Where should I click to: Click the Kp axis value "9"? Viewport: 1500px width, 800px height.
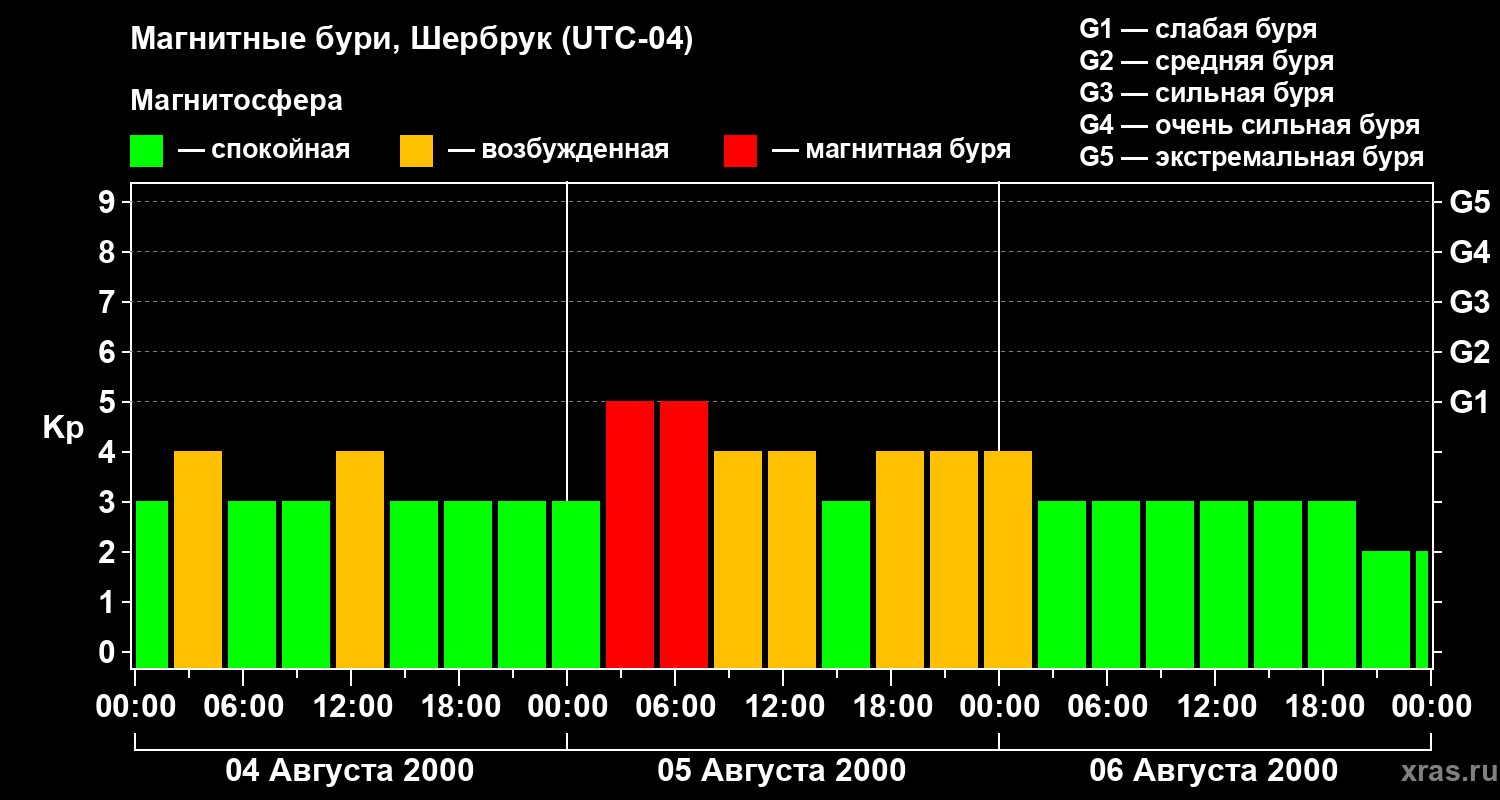(109, 202)
